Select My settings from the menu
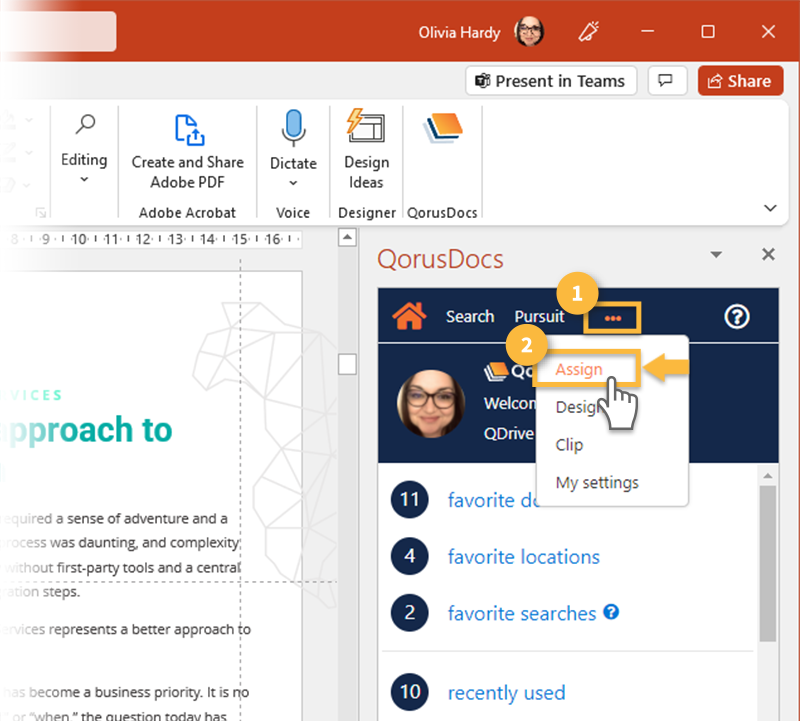Image resolution: width=800 pixels, height=721 pixels. tap(597, 483)
